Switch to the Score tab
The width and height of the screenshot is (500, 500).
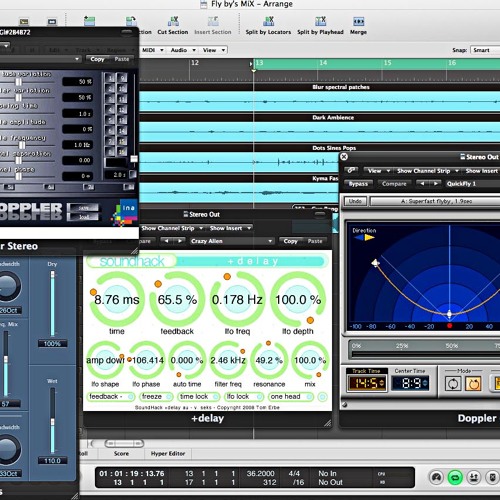point(121,453)
